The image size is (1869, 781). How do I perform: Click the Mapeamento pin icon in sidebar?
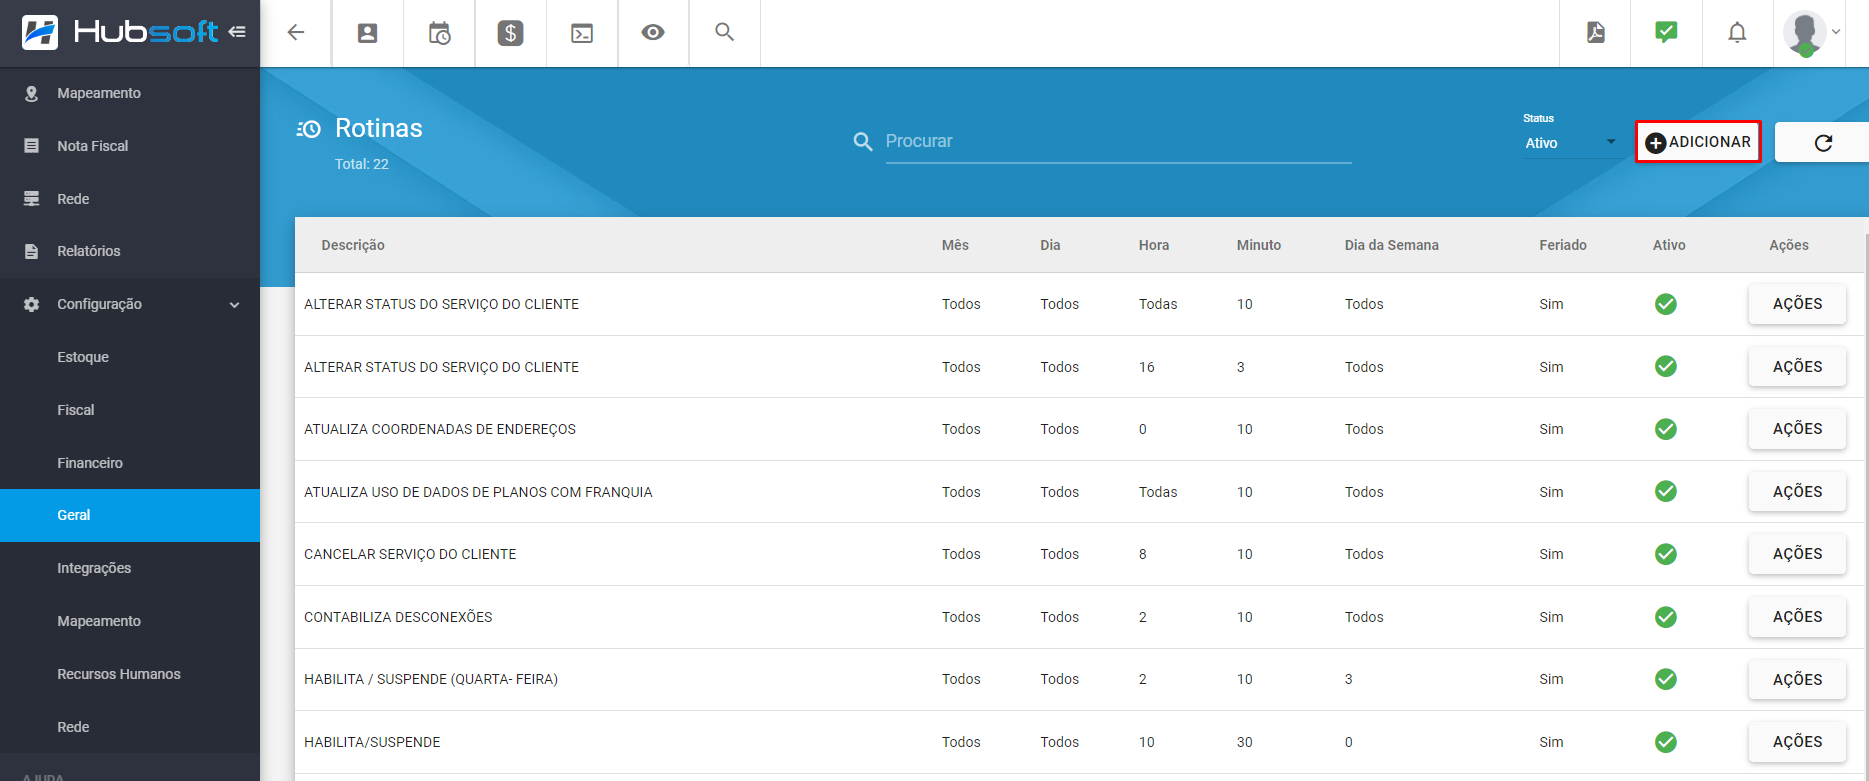(x=32, y=93)
